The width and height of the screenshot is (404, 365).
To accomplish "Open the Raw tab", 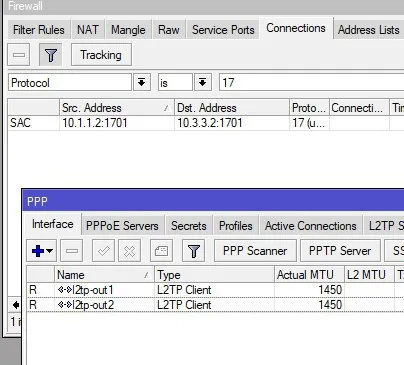I will (169, 30).
